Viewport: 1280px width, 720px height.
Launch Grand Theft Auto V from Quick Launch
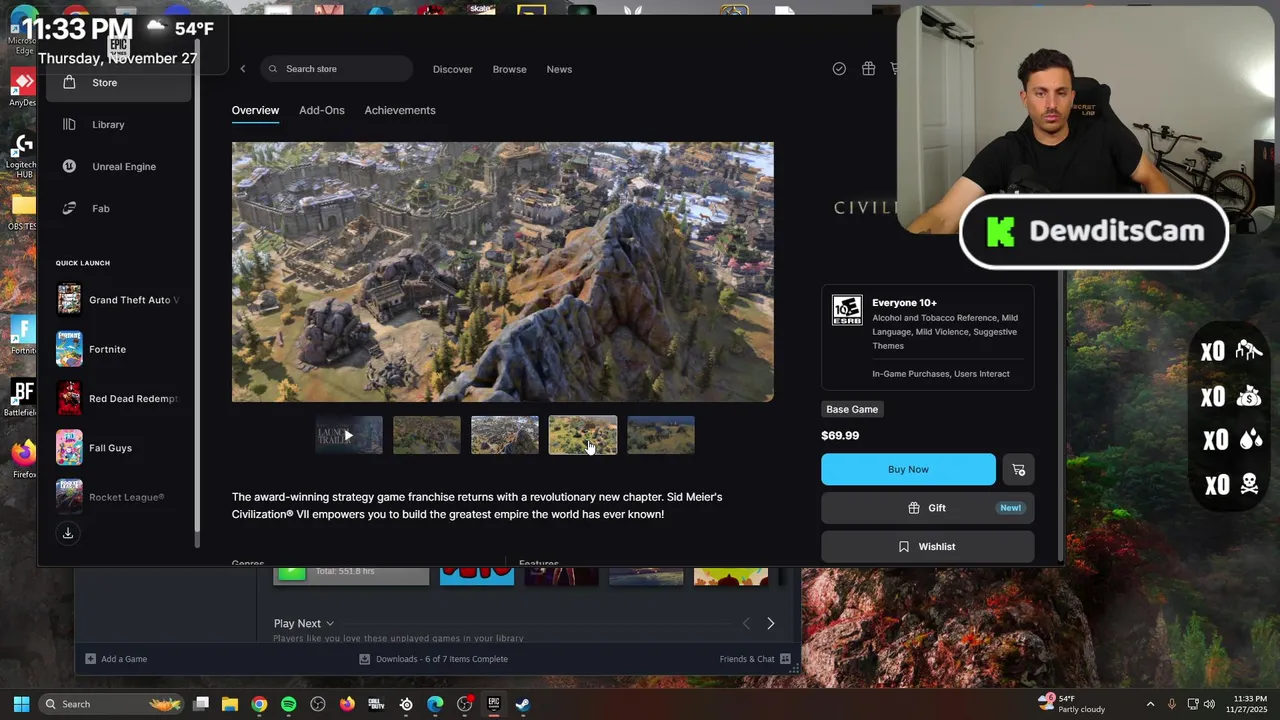click(x=118, y=300)
